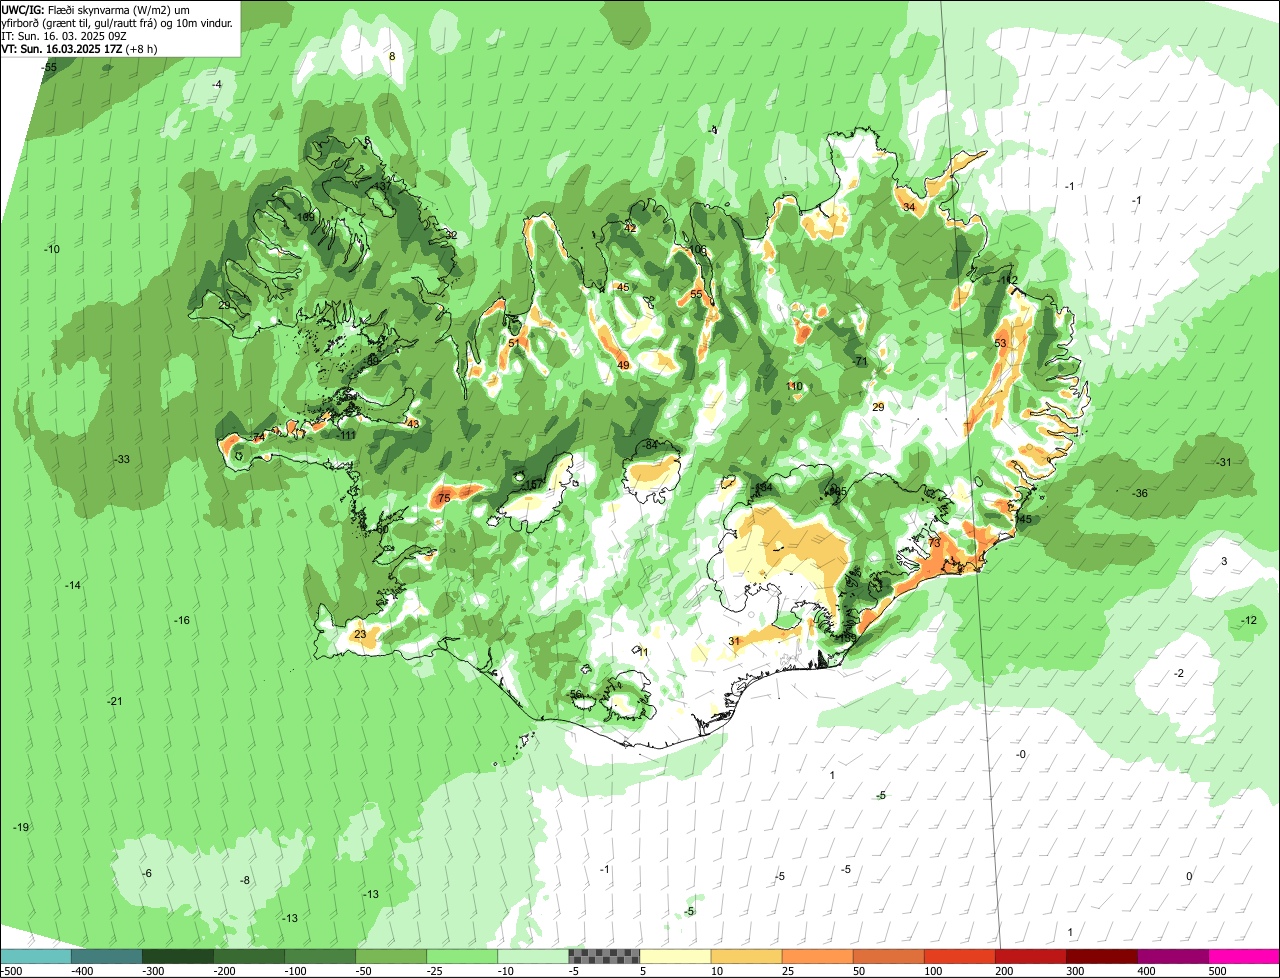Click the positive '31' value south of Vatnajökull
Image resolution: width=1280 pixels, height=978 pixels.
[x=734, y=641]
